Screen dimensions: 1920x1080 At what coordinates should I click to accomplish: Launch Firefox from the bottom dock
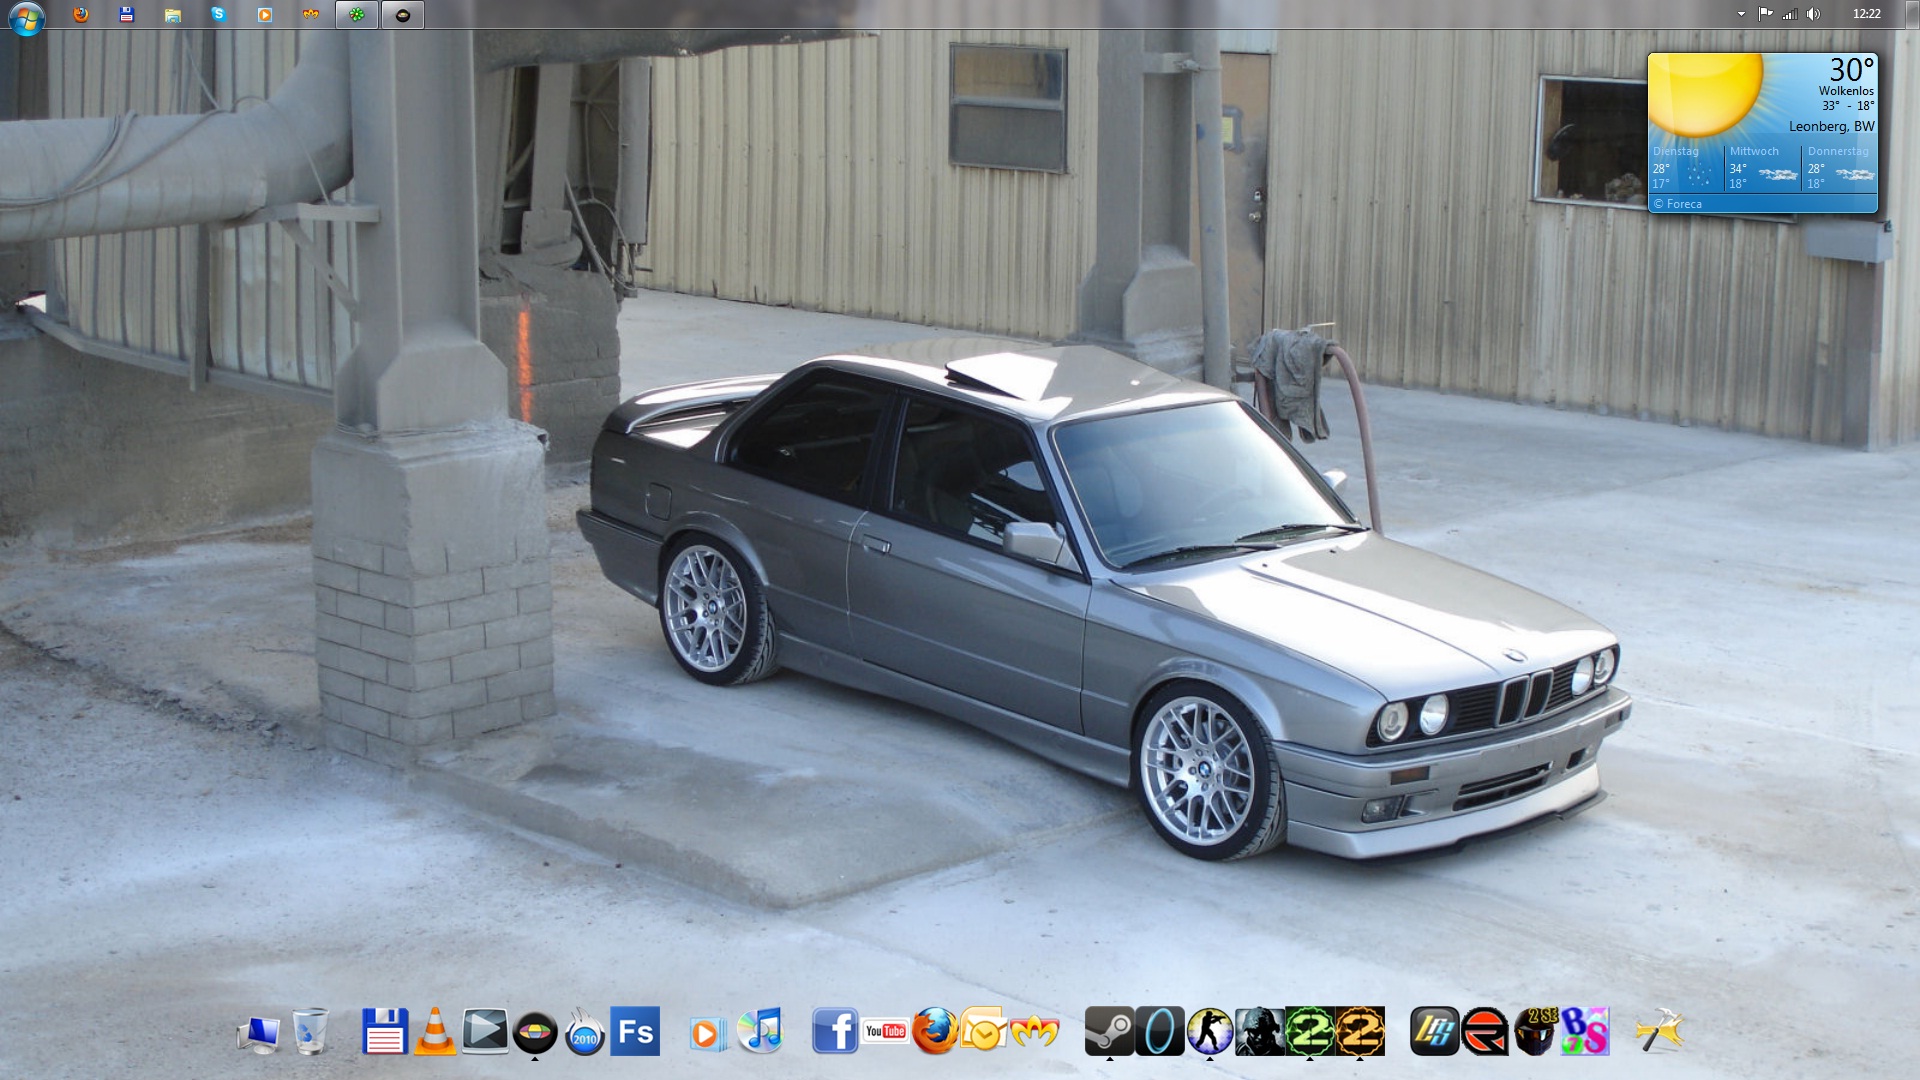(x=935, y=1031)
